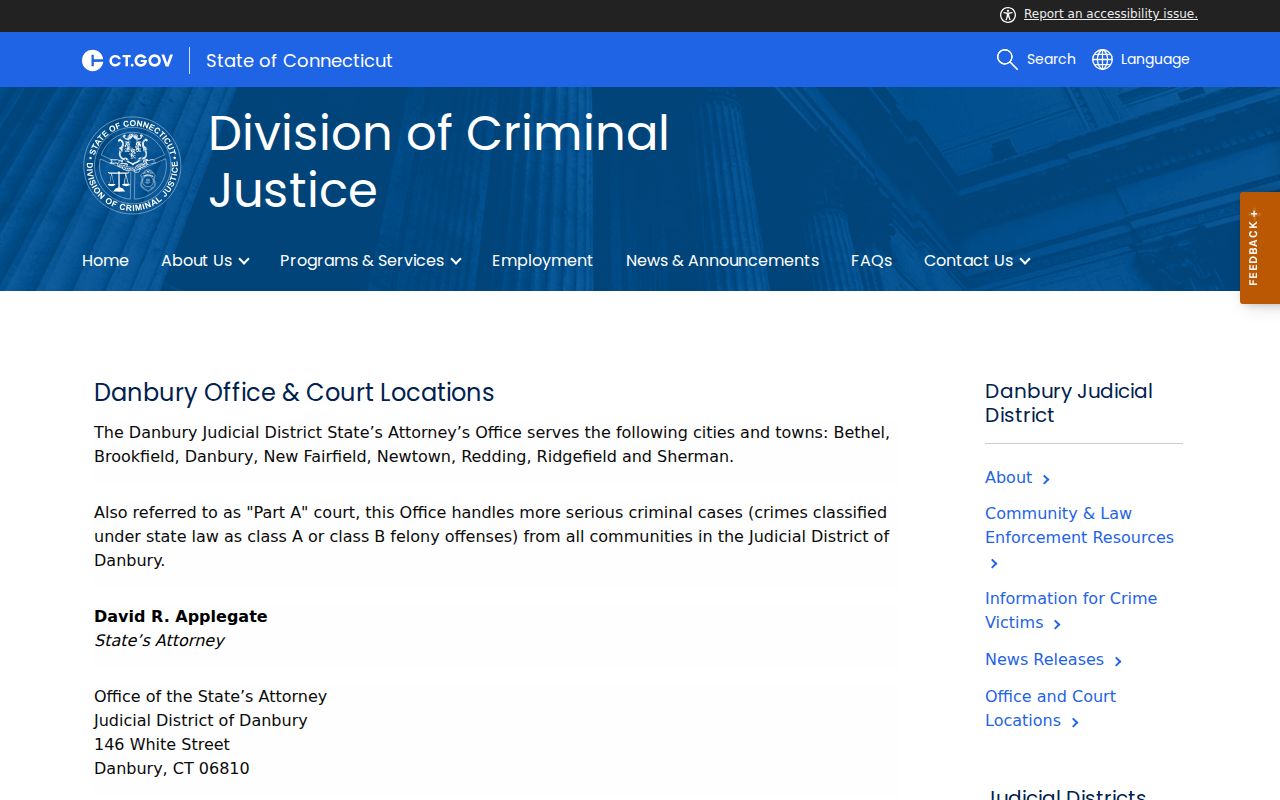
Task: Open the orange Feedback tab
Action: pos(1260,248)
